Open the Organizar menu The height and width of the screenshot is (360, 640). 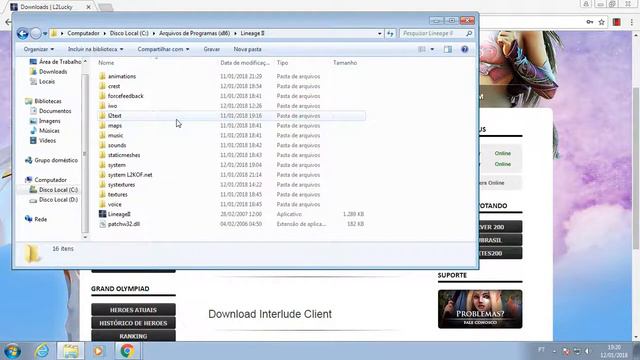(x=38, y=49)
